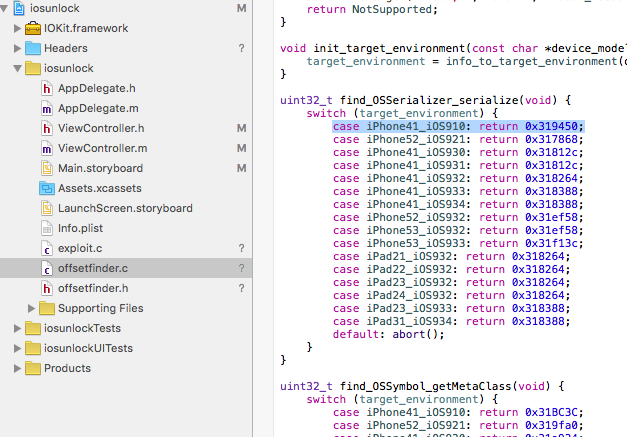Click the AppDelegate.m source file icon
Image resolution: width=627 pixels, height=437 pixels.
[47, 108]
